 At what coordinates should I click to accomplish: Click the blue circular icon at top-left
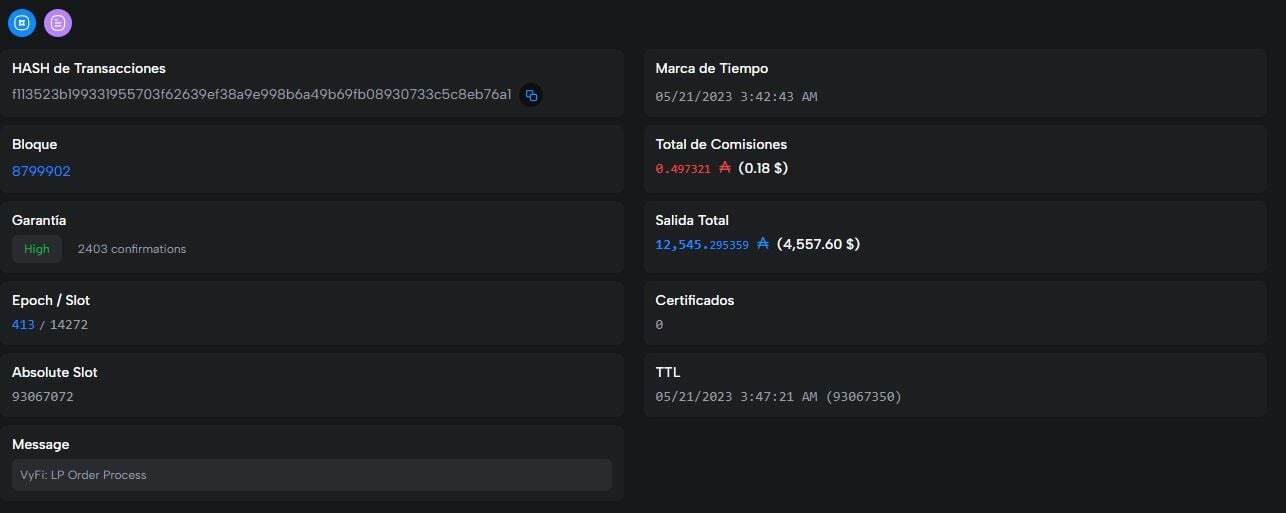pyautogui.click(x=22, y=22)
